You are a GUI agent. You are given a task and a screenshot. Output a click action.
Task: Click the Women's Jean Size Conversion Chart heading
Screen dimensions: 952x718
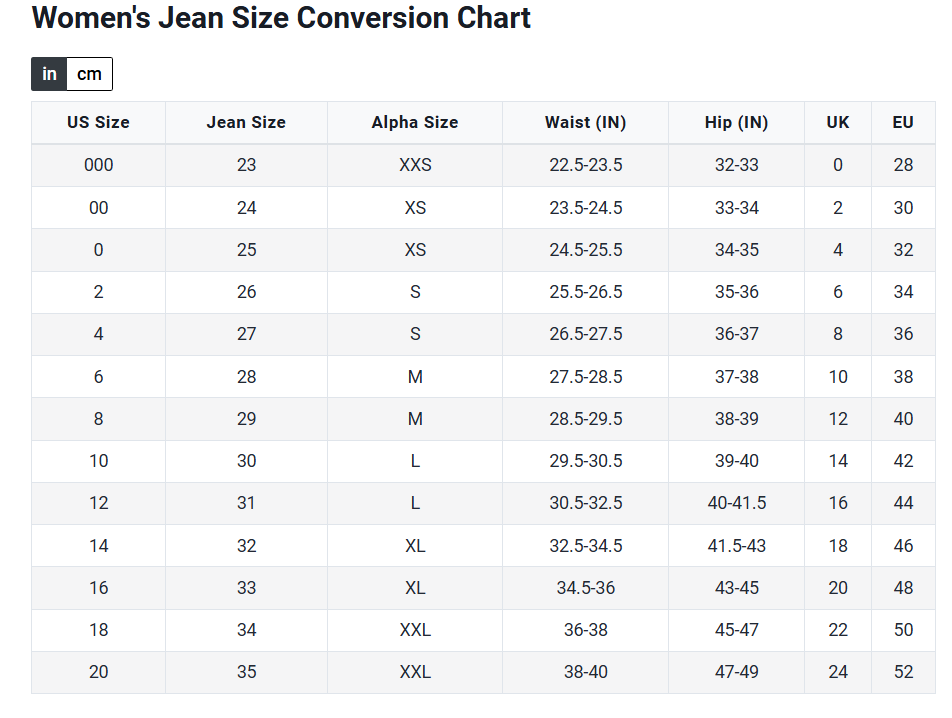coord(281,18)
